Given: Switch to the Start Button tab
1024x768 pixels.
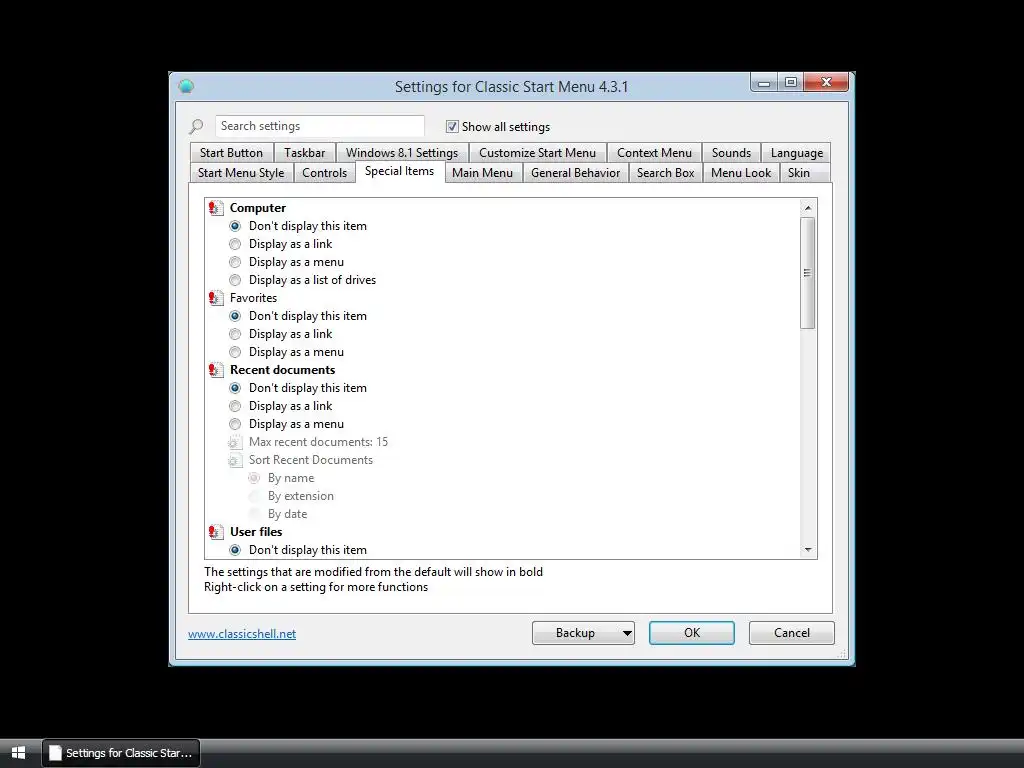Looking at the screenshot, I should coord(231,153).
